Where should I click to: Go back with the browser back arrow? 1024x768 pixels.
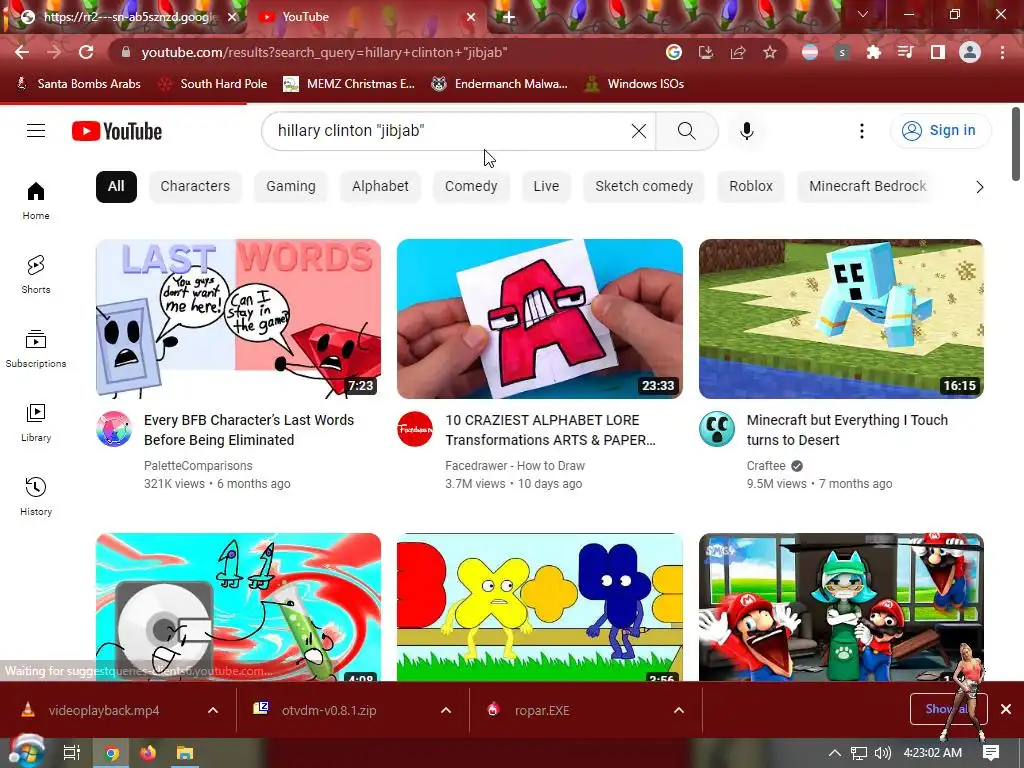tap(22, 52)
